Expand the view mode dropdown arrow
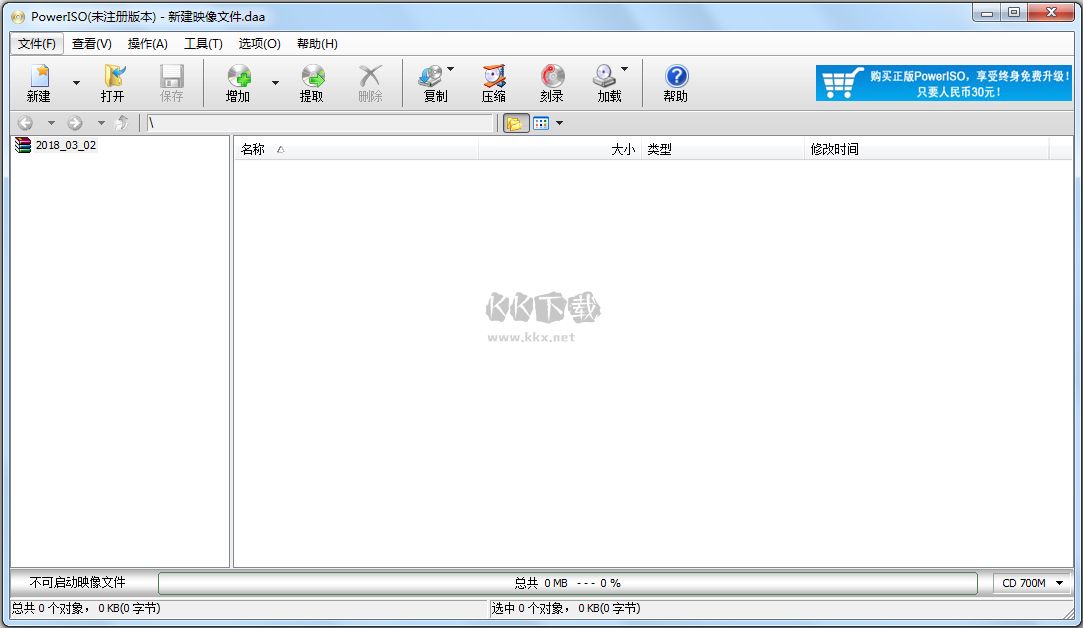 point(557,122)
